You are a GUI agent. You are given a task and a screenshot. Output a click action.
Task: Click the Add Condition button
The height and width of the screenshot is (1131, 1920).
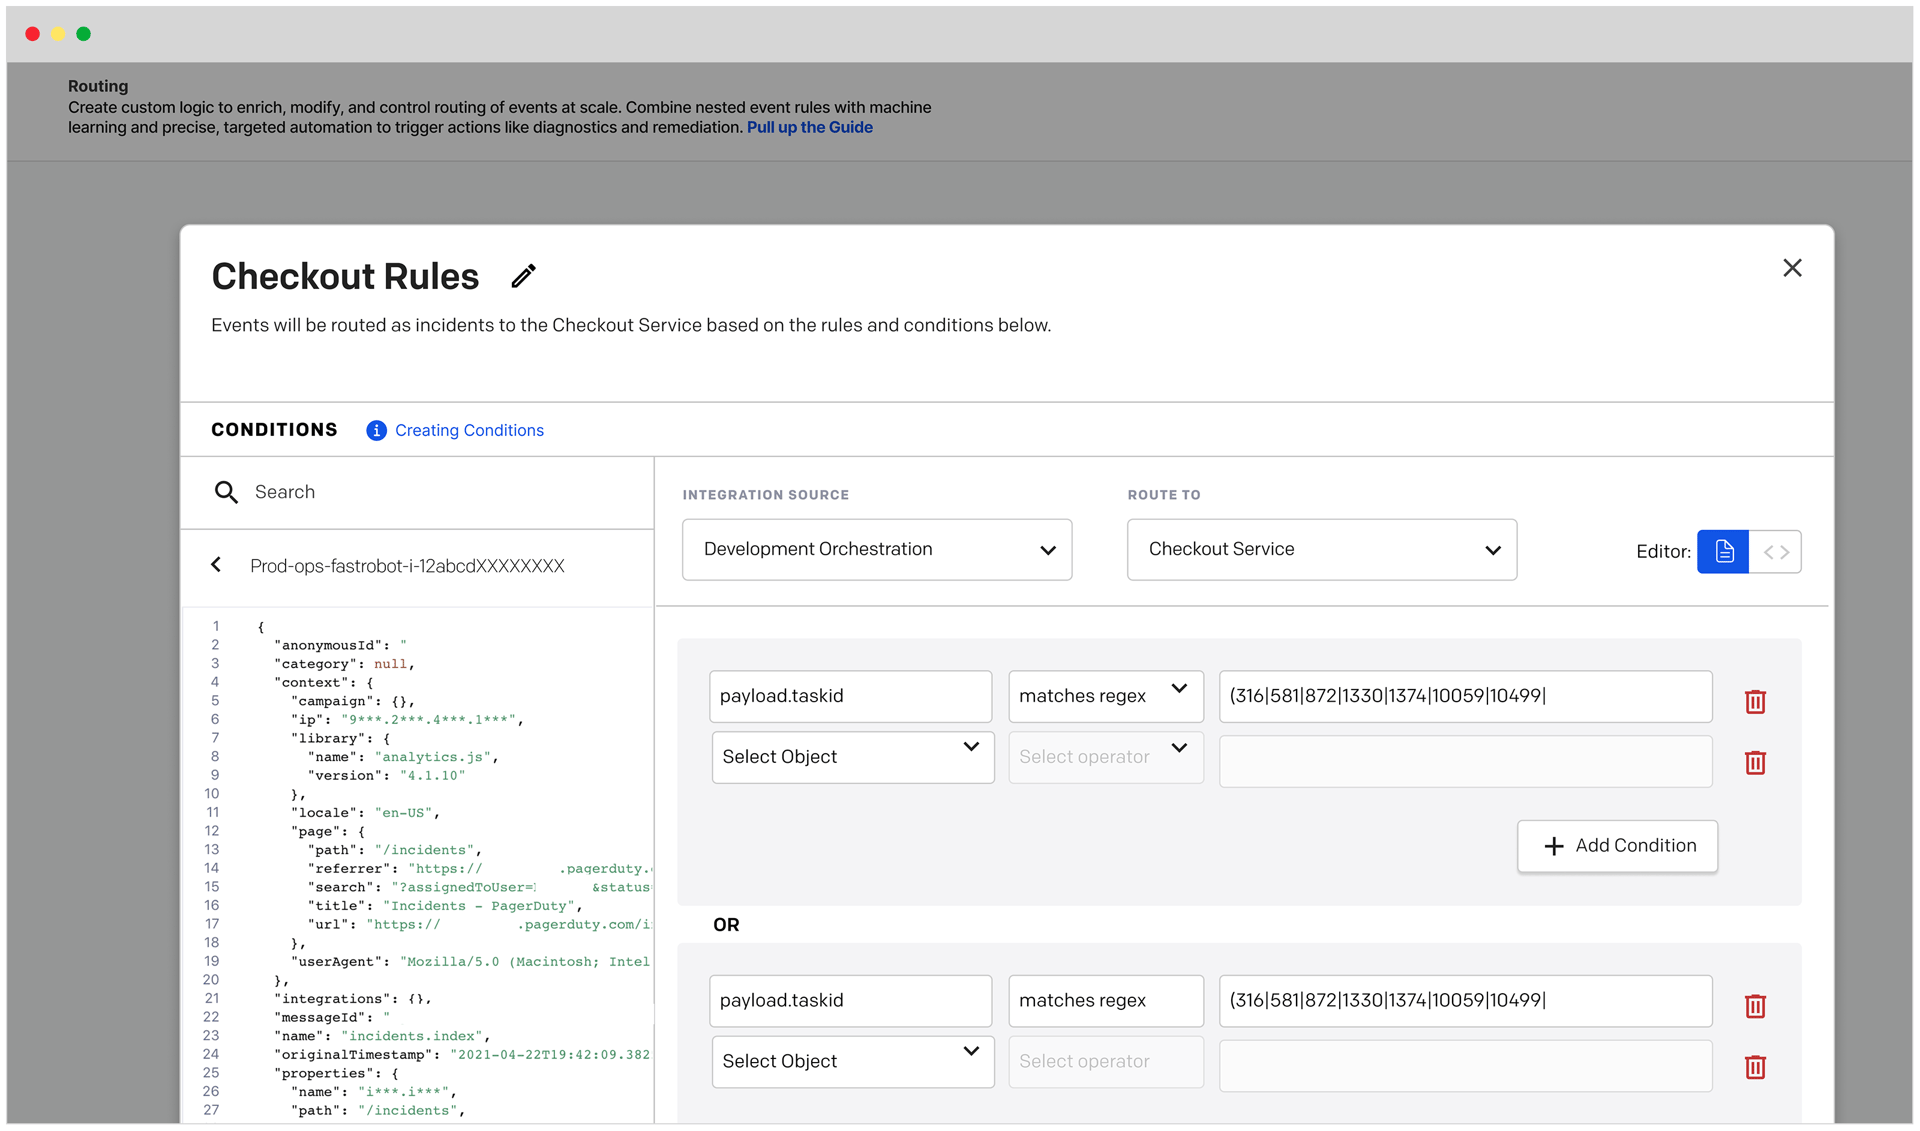pyautogui.click(x=1617, y=846)
